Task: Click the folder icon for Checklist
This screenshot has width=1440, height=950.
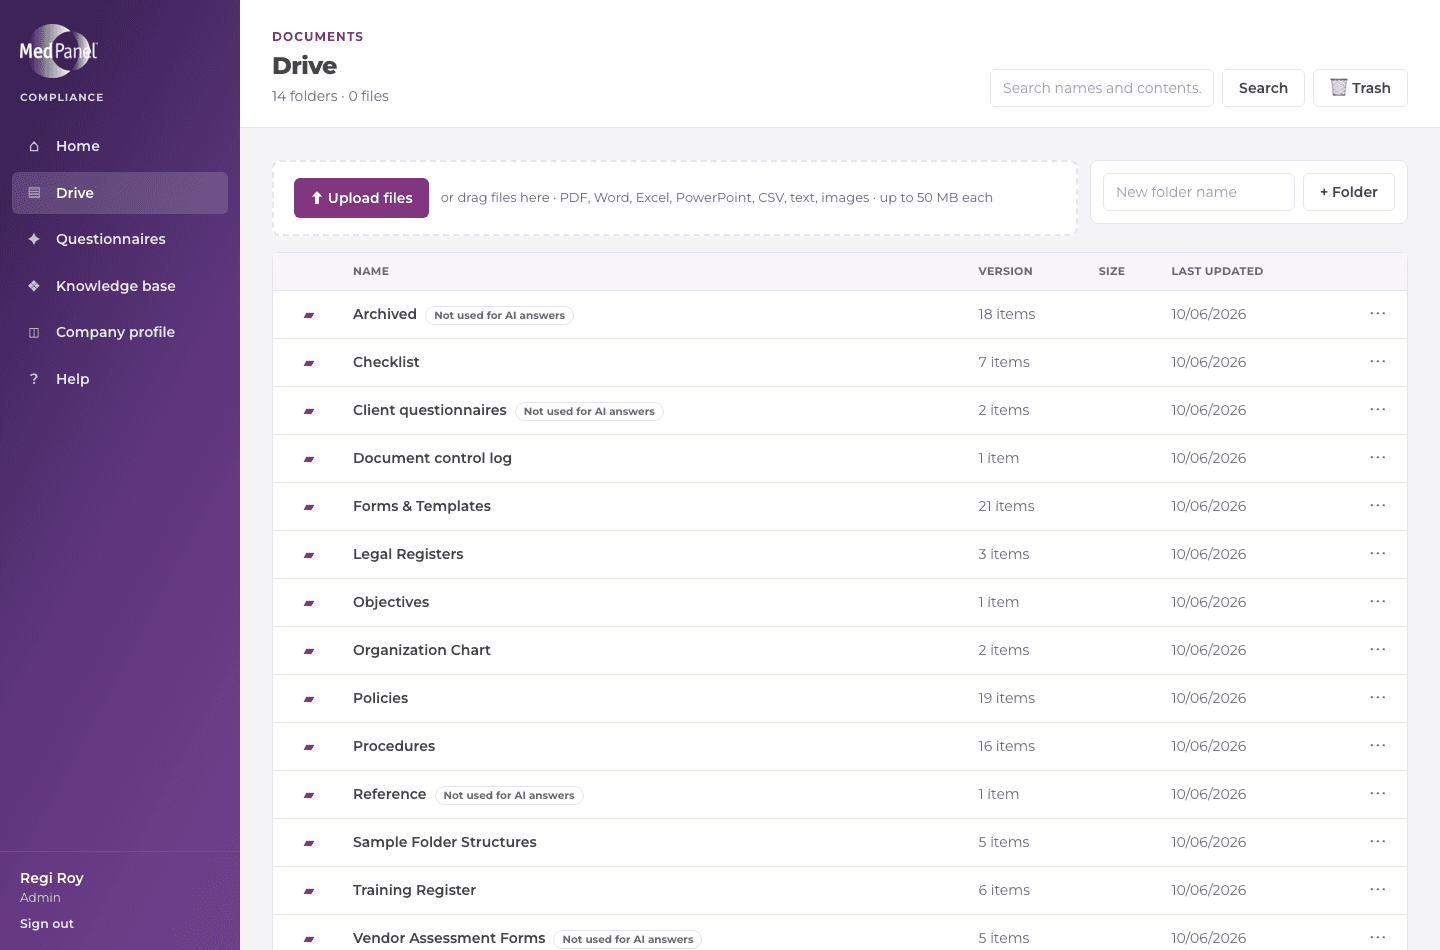Action: [x=309, y=363]
